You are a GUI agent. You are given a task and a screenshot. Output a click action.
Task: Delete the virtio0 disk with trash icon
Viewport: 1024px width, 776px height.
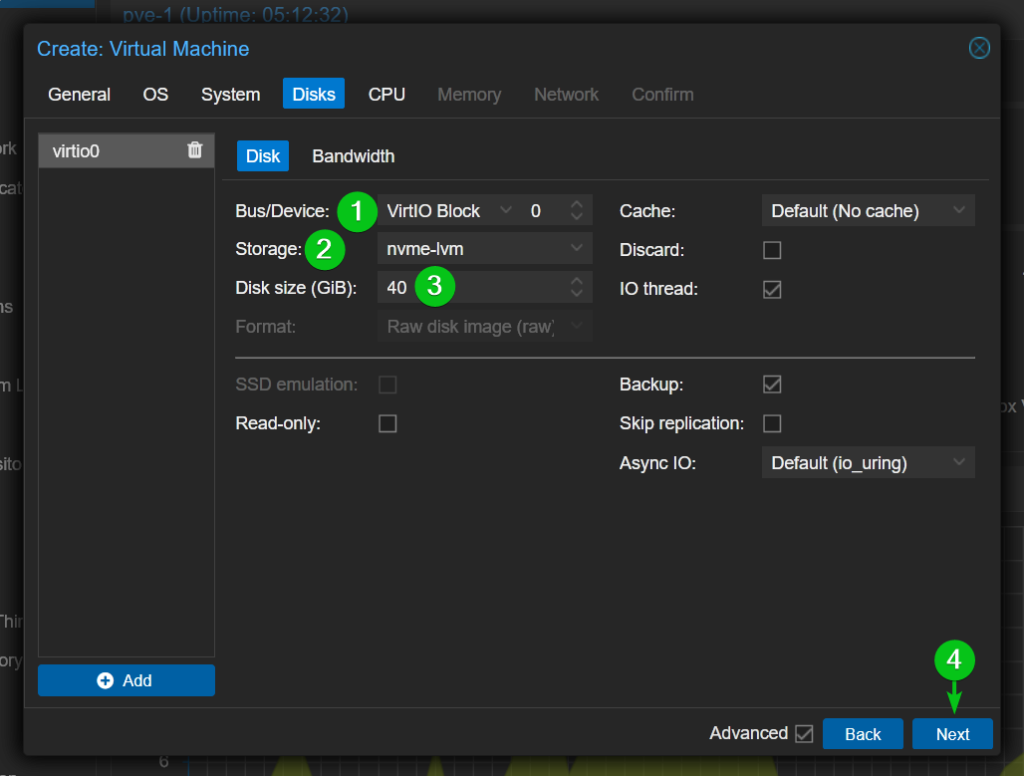(195, 150)
